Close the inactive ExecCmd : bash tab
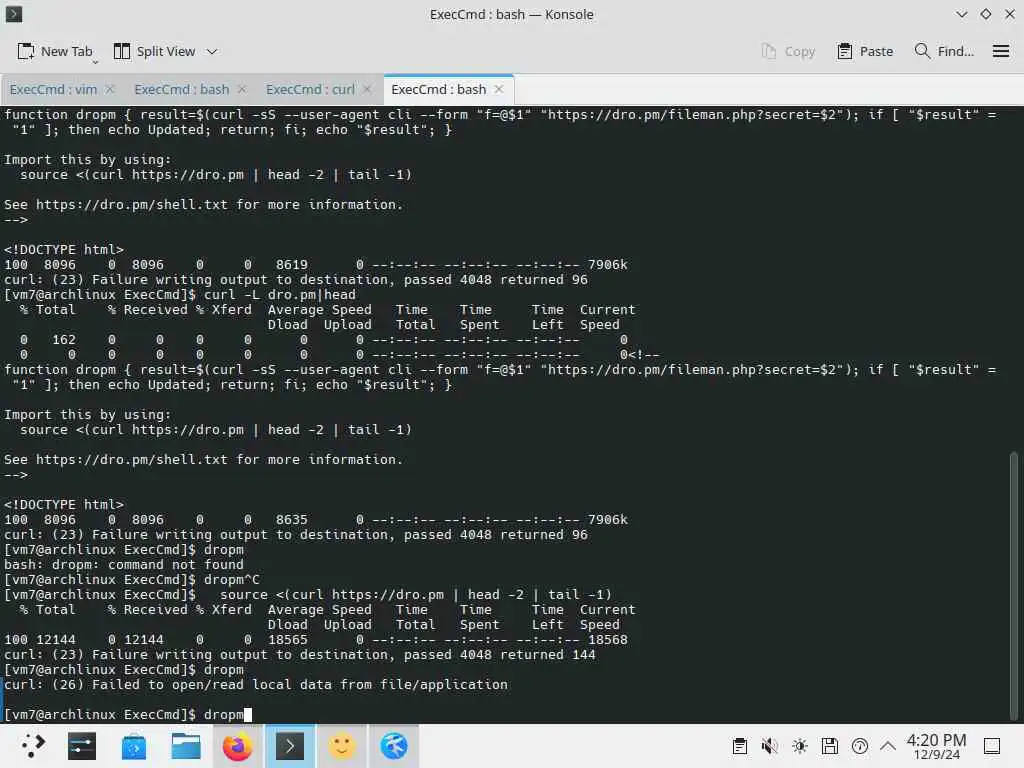1024x768 pixels. [x=242, y=89]
